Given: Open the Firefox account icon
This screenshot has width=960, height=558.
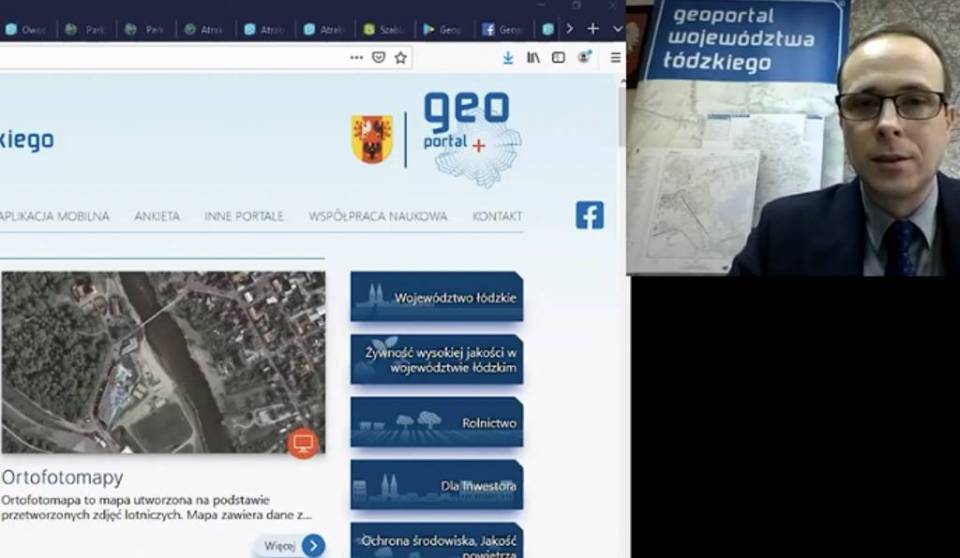Looking at the screenshot, I should tap(584, 58).
